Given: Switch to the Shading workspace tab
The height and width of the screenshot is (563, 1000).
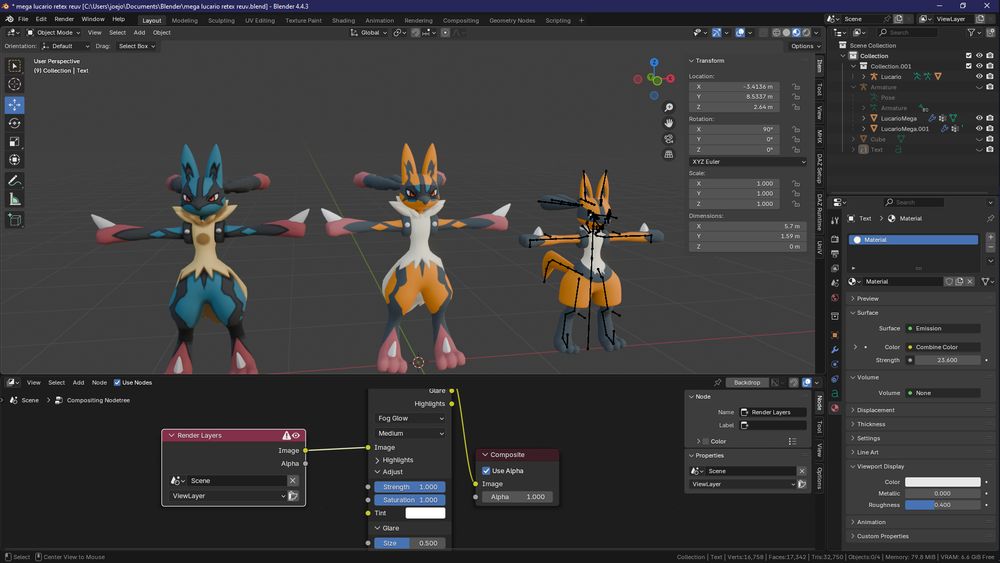Looking at the screenshot, I should pos(343,20).
